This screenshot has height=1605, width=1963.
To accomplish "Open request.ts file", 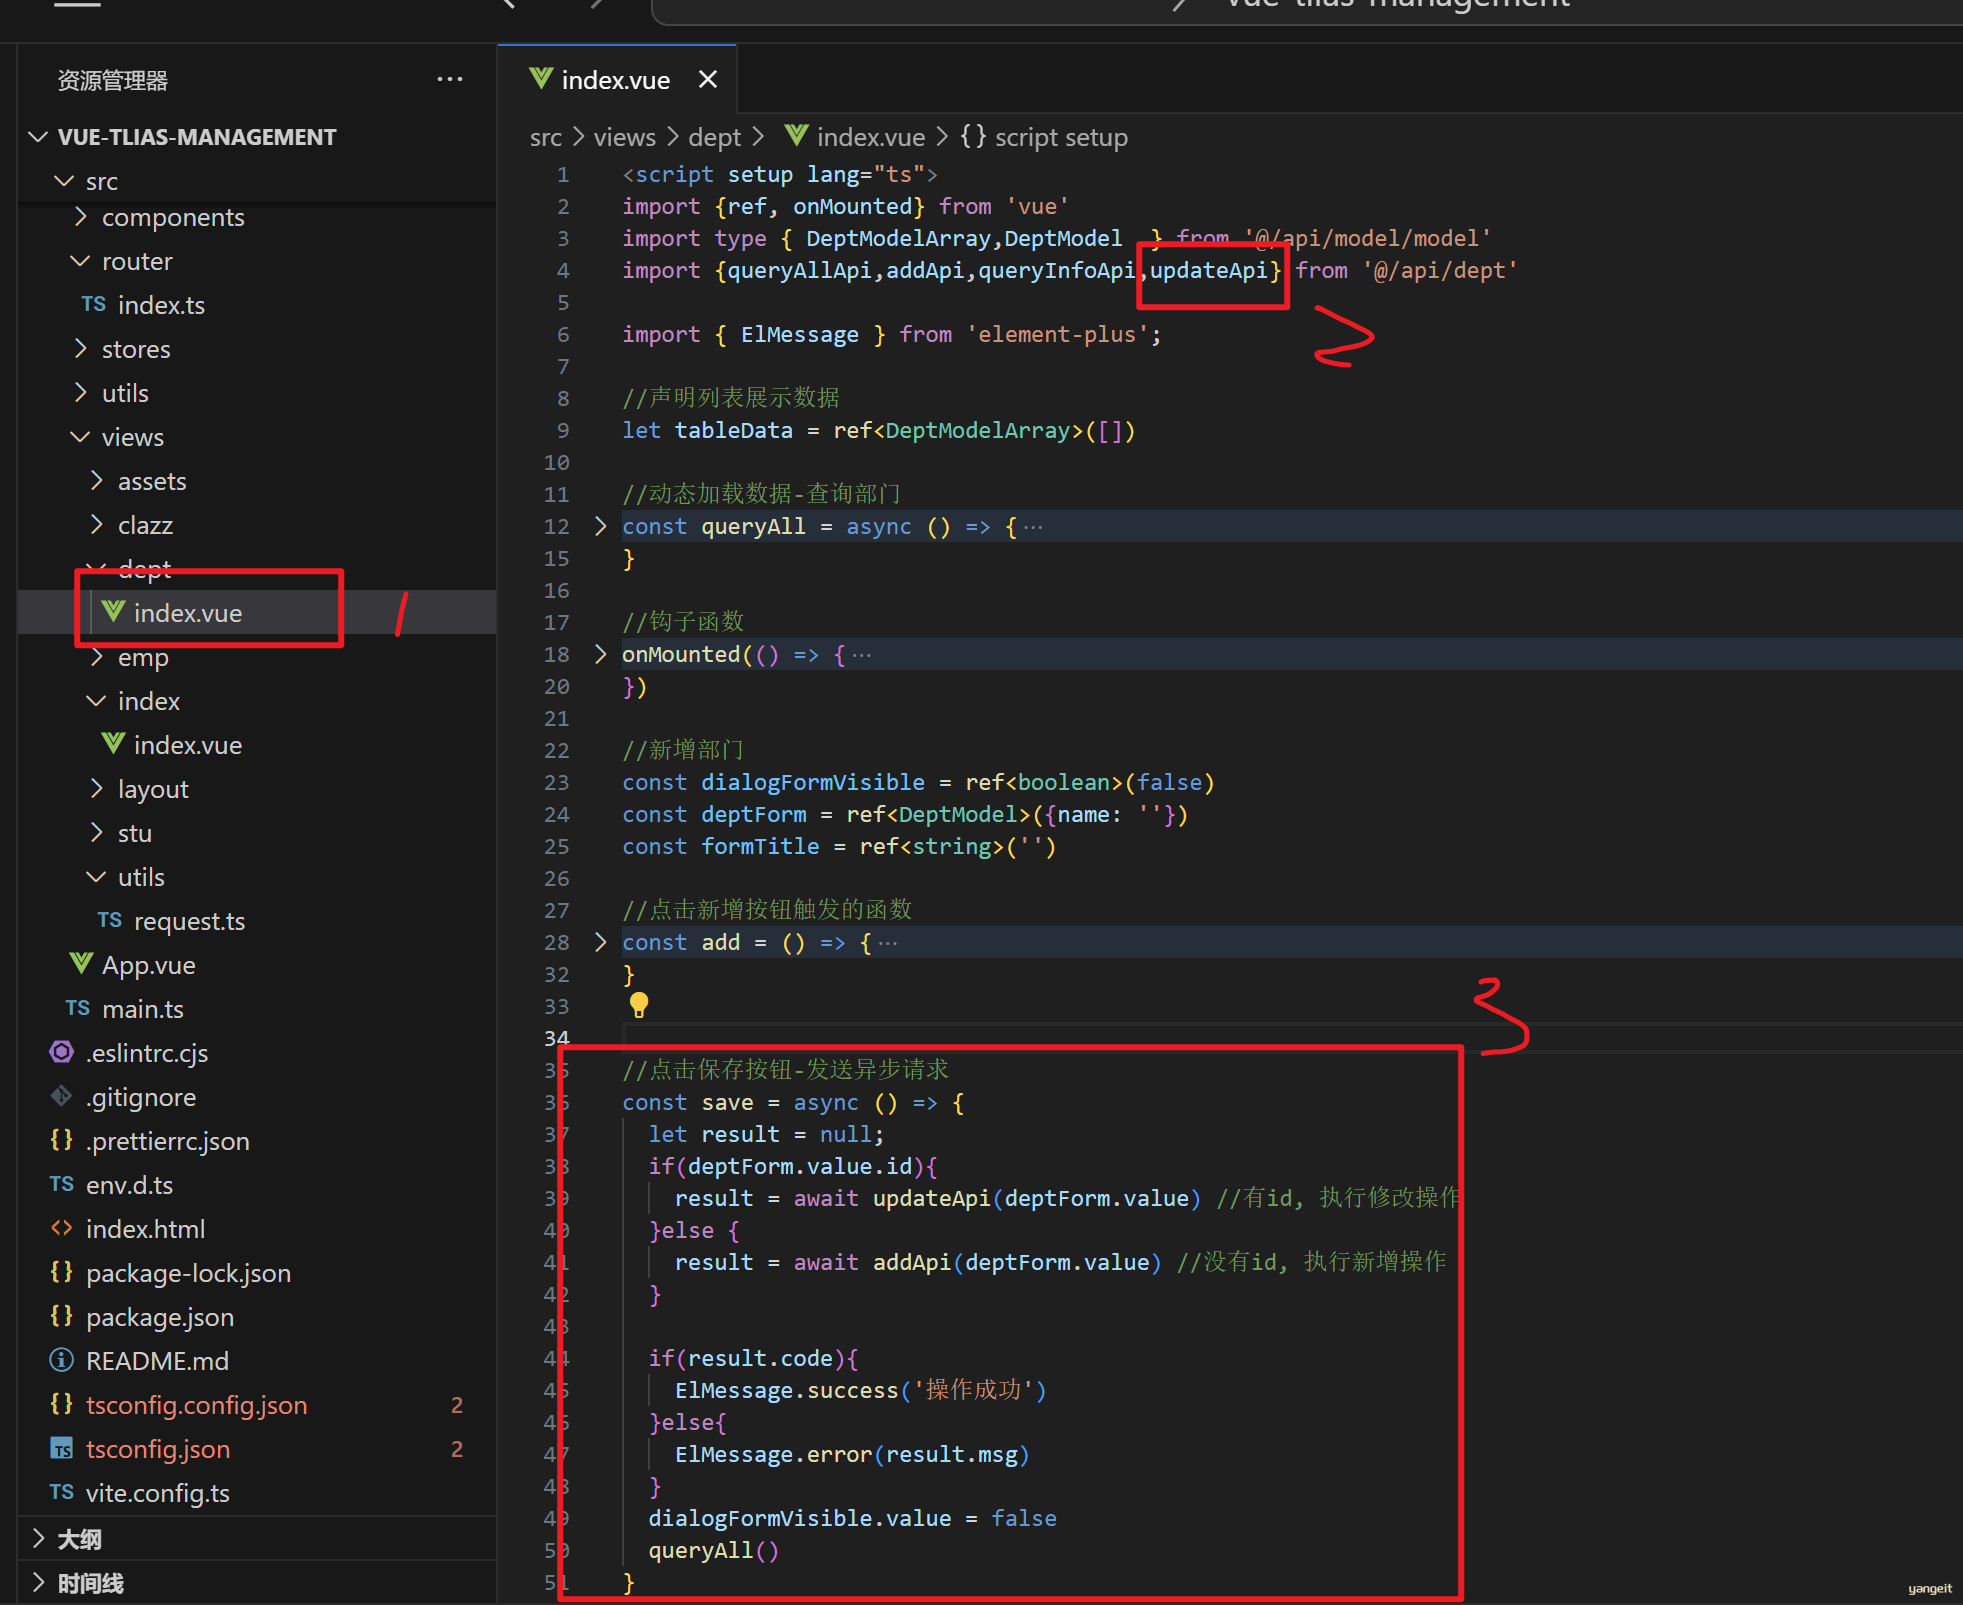I will 189,921.
